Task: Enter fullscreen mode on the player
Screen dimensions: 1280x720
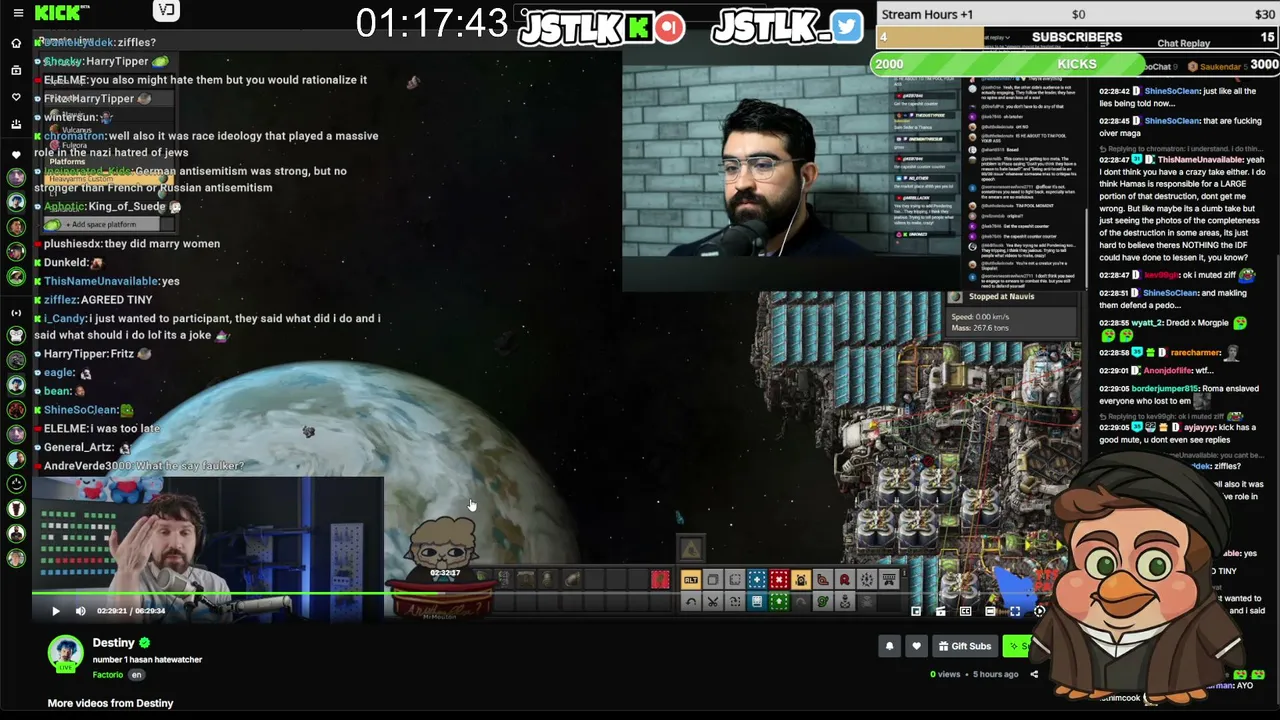Action: [x=1015, y=611]
